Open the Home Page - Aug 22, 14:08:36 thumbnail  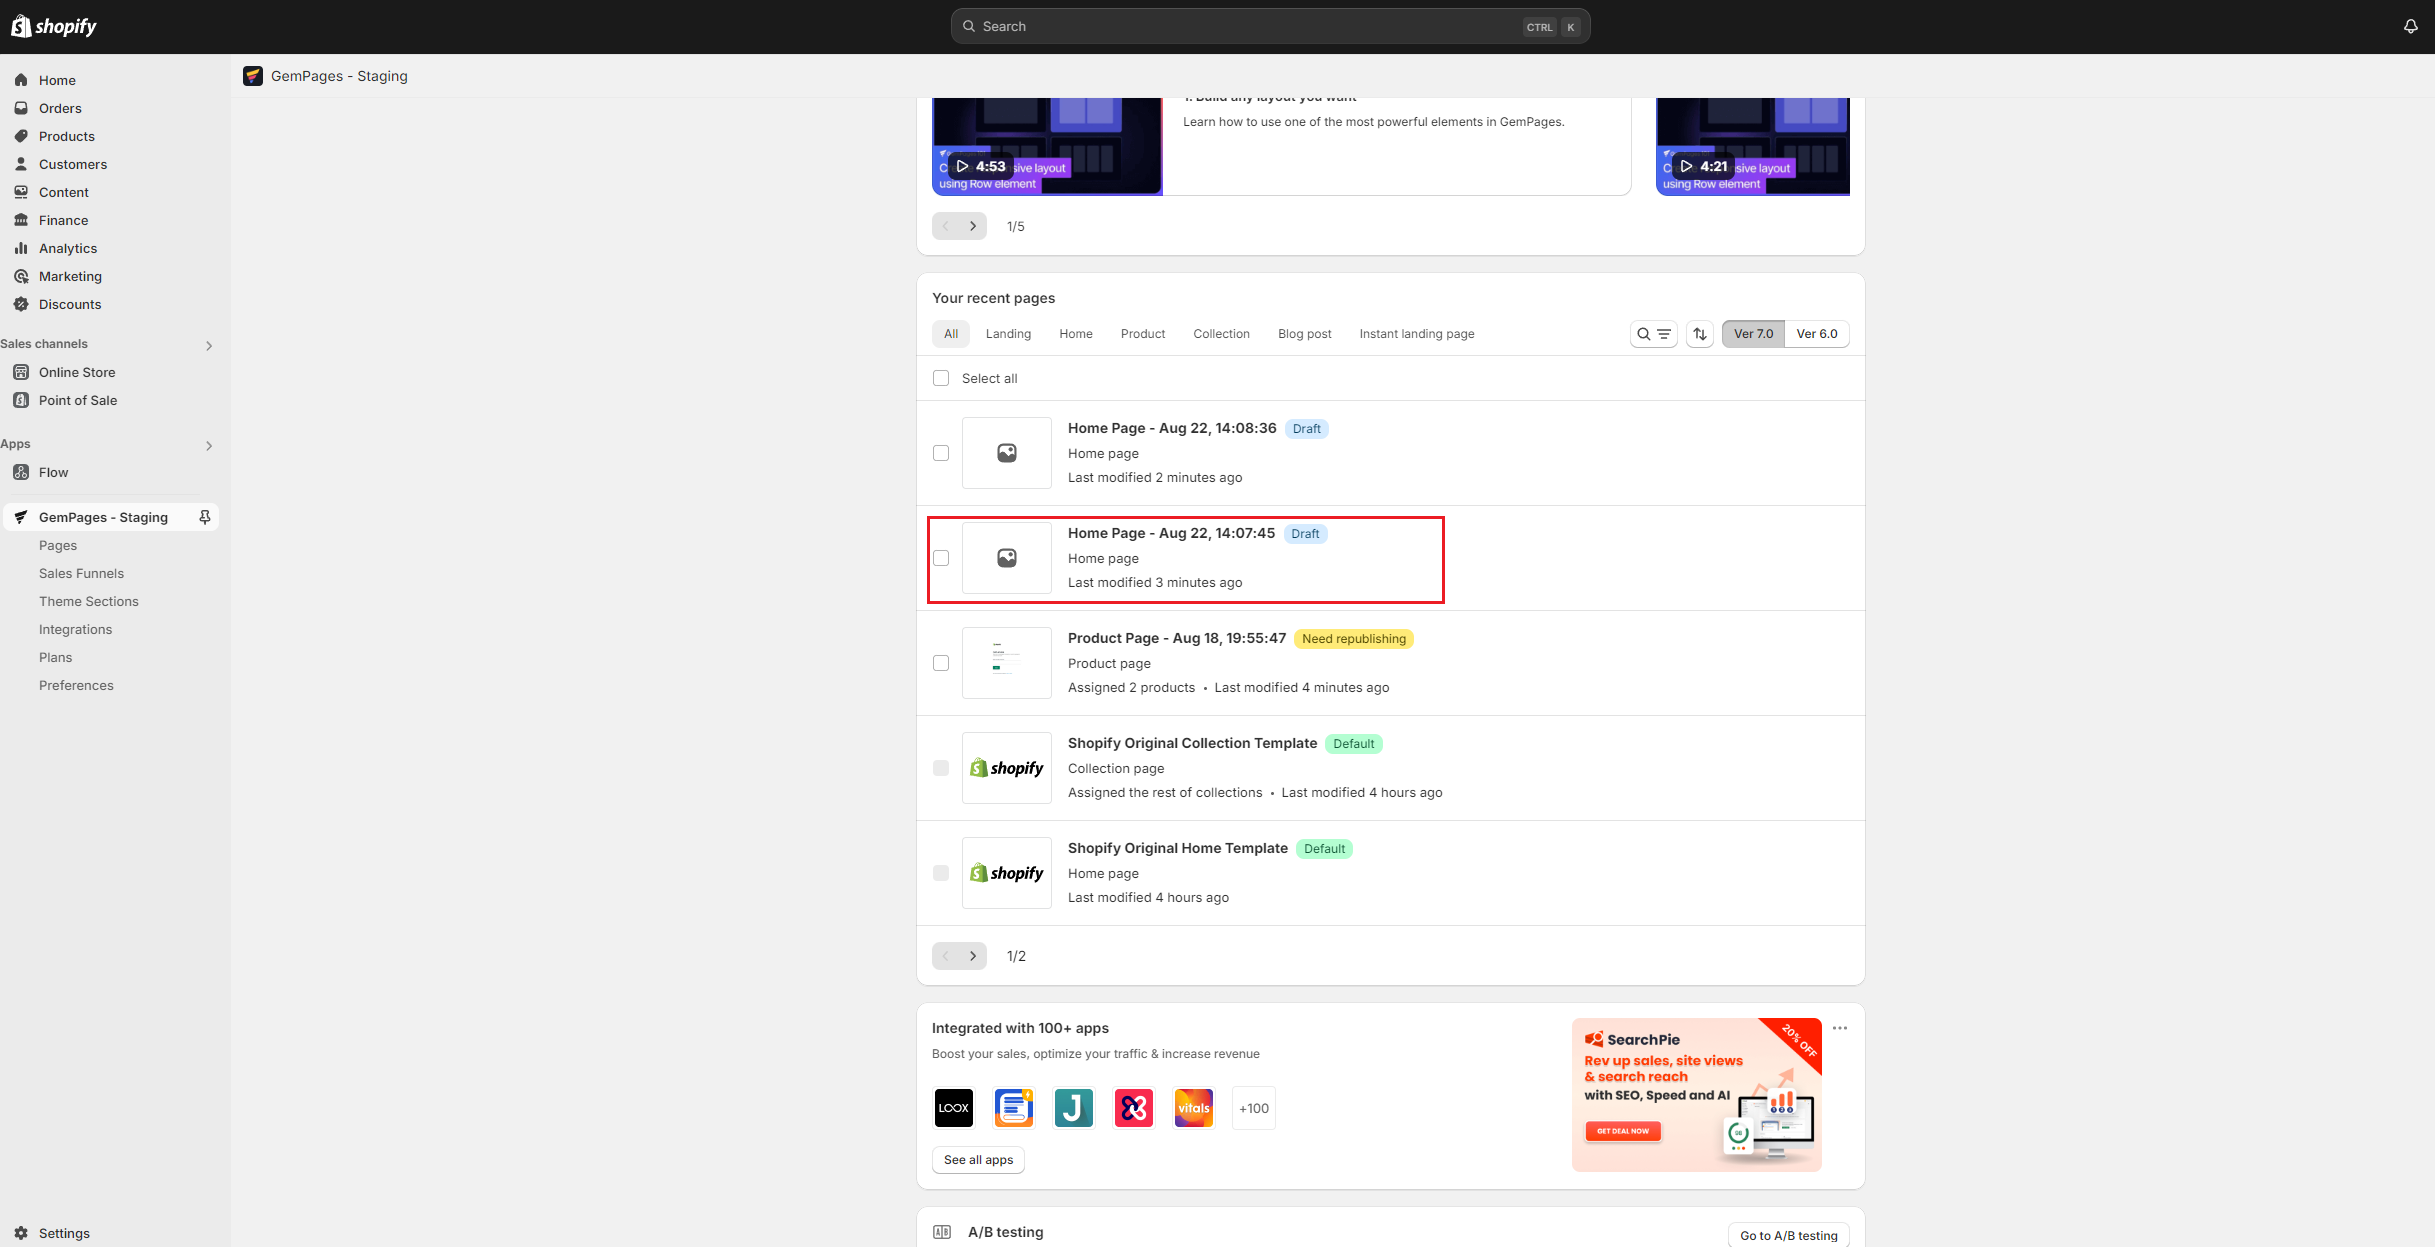pos(1006,452)
